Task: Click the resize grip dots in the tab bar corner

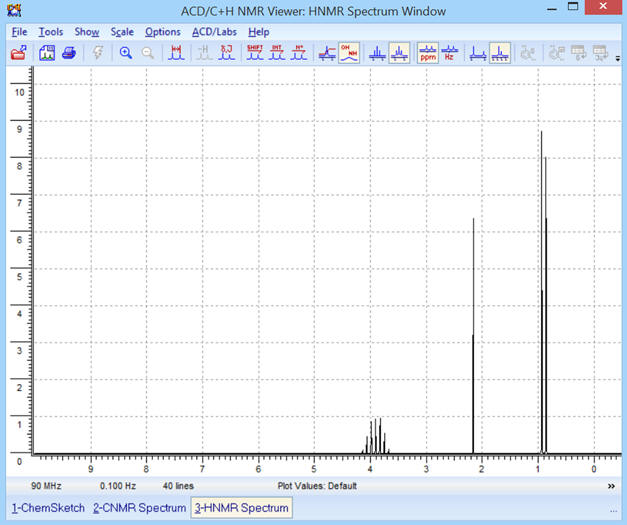Action: (614, 511)
